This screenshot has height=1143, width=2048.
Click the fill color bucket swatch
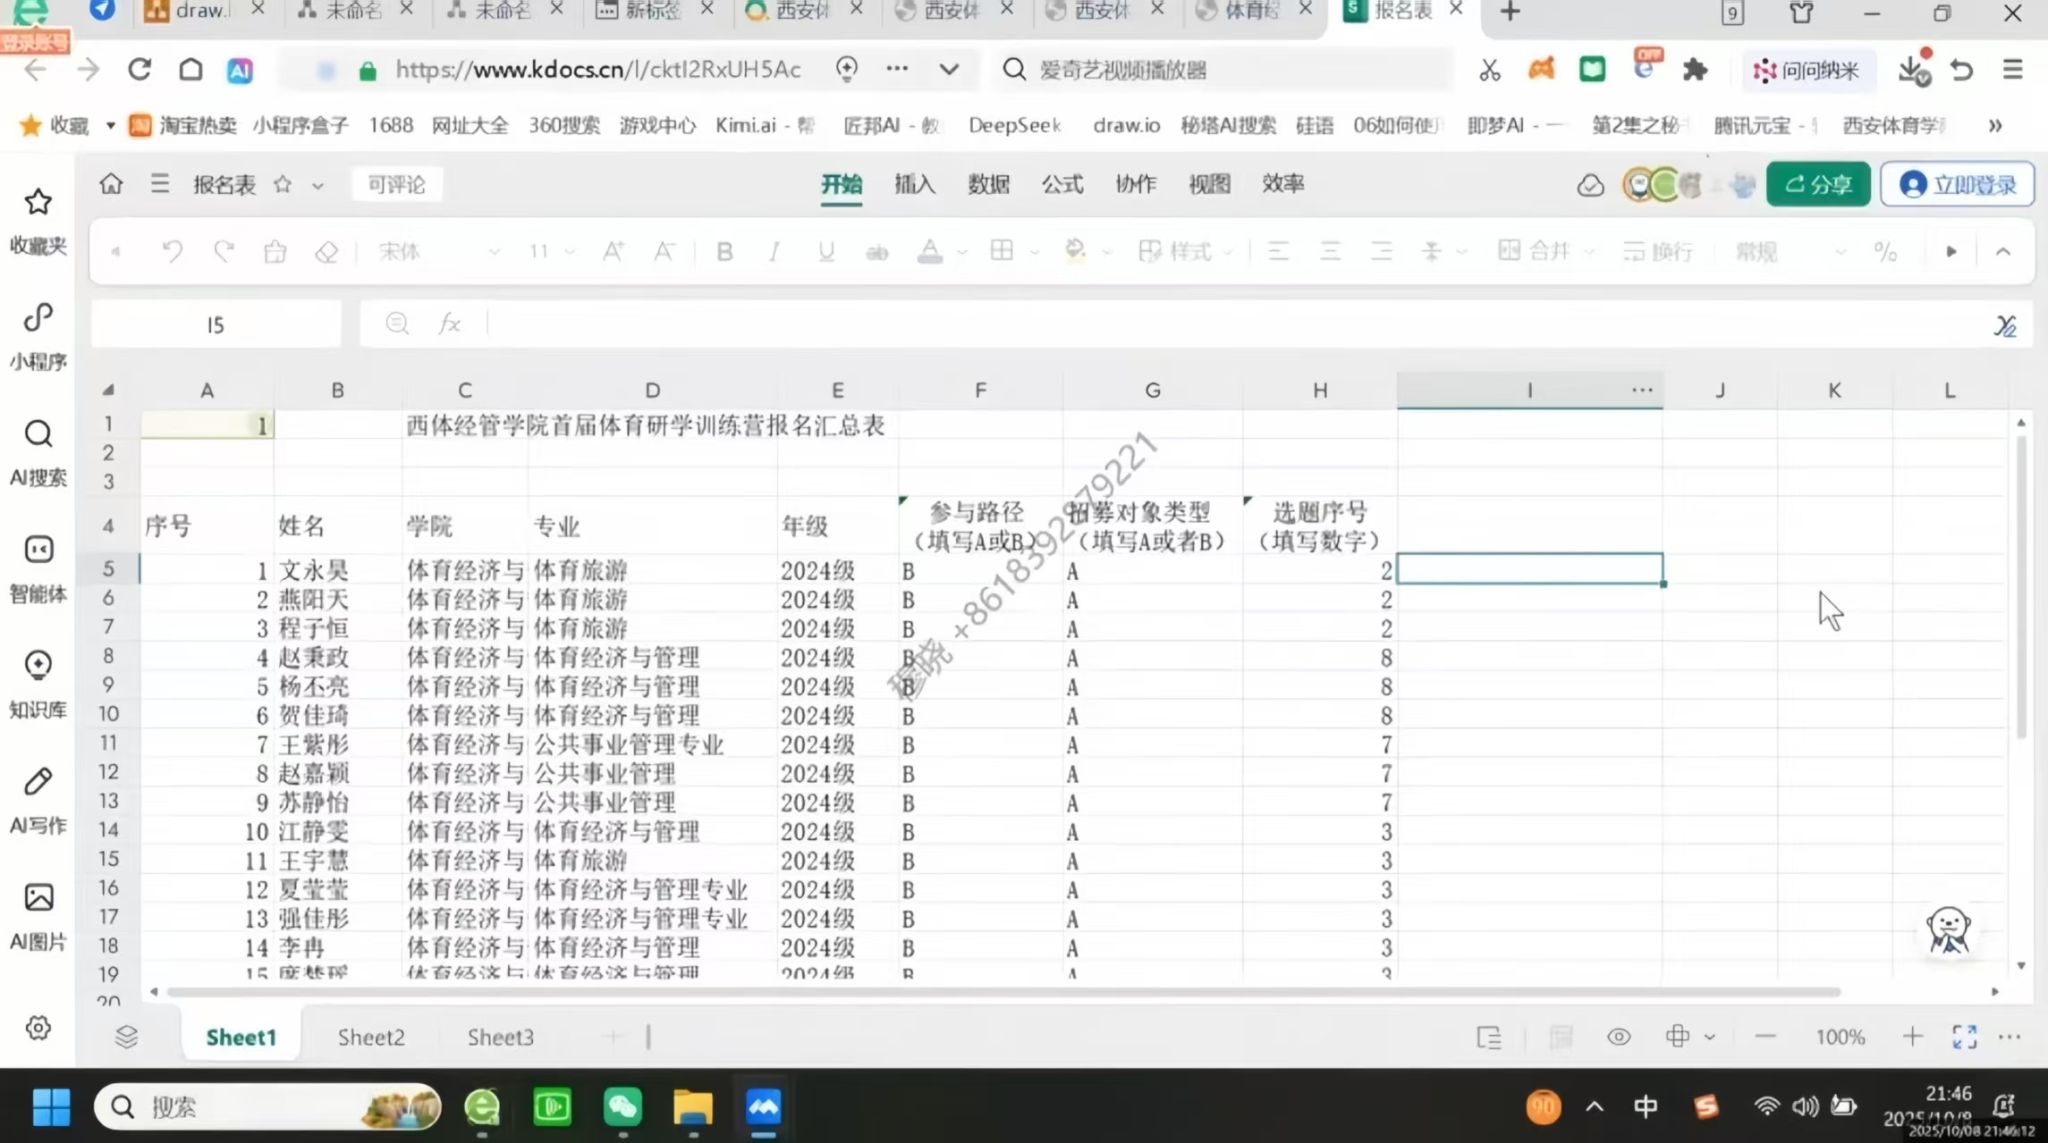point(1076,252)
